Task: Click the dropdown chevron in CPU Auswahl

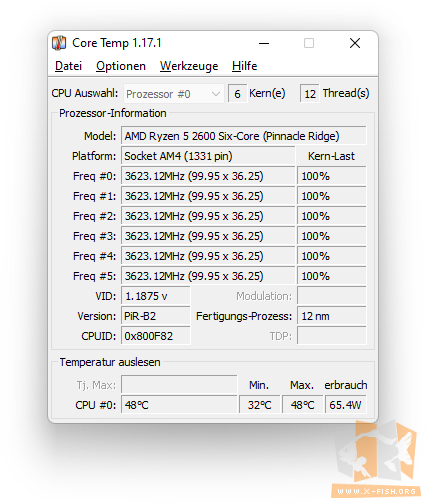Action: coord(216,94)
